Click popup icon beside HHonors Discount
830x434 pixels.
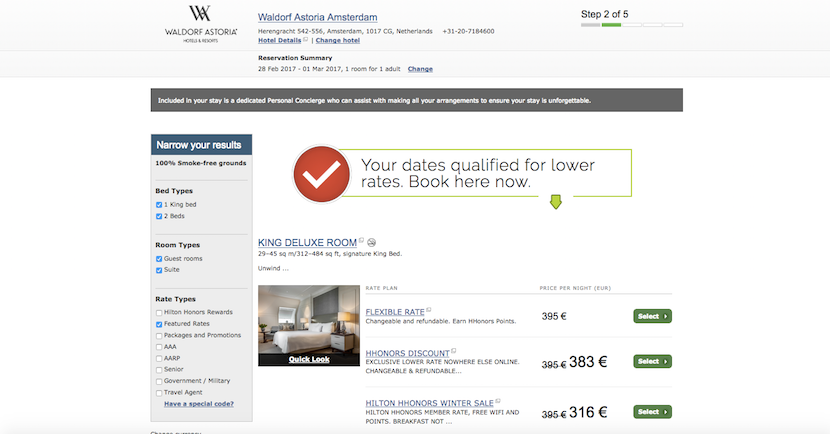[453, 350]
